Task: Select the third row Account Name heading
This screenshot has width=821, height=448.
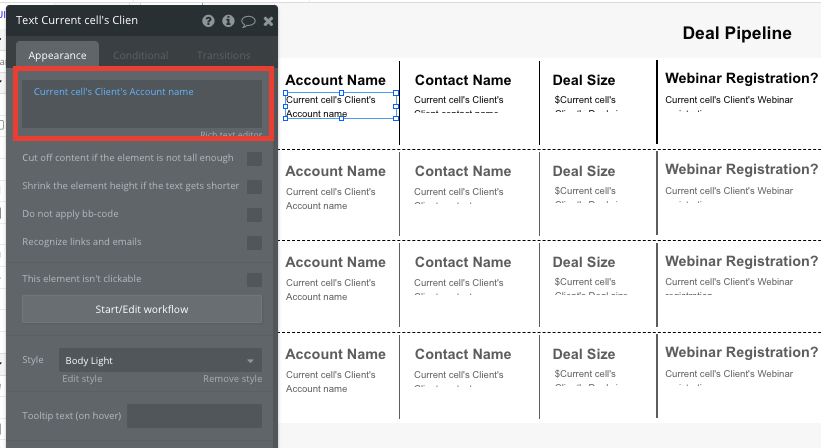Action: 335,262
